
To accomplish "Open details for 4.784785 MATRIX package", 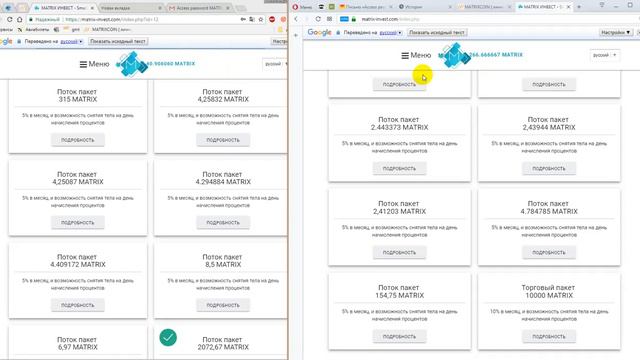I will pos(549,253).
